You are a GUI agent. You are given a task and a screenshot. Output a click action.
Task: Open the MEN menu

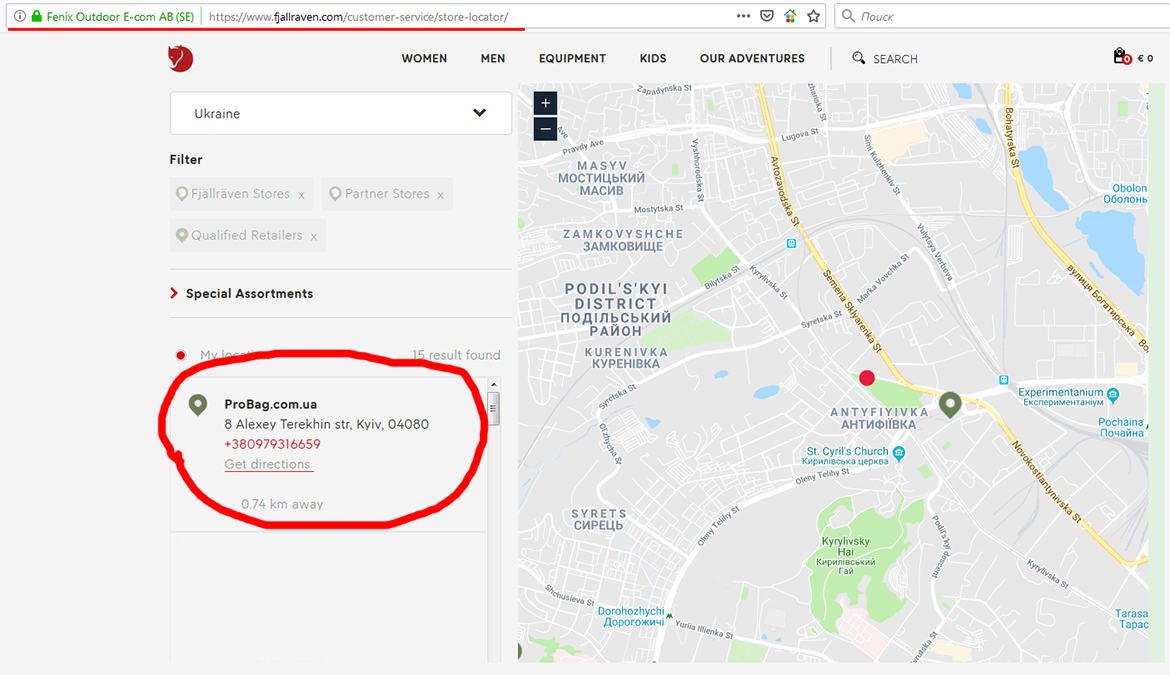coord(492,58)
